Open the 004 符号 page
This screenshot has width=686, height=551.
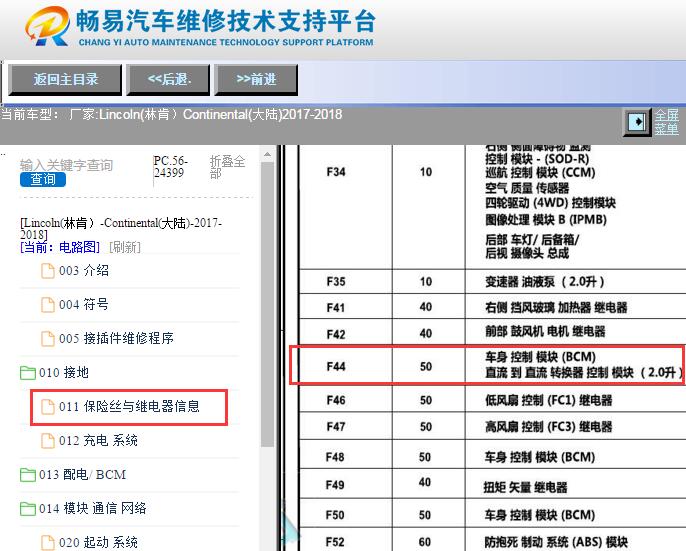tap(84, 304)
